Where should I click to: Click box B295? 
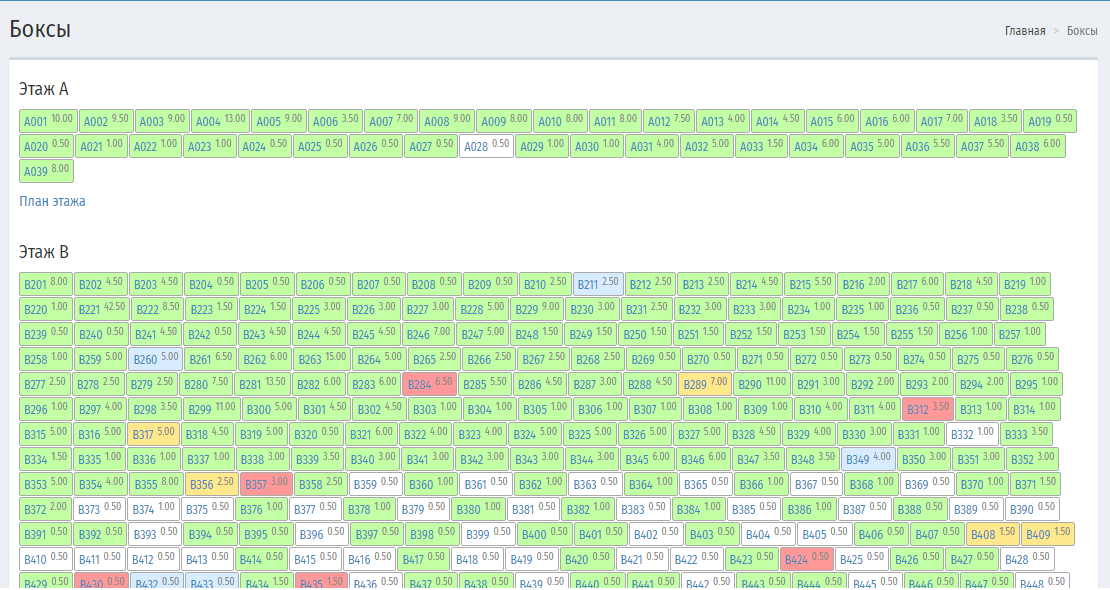[1036, 384]
